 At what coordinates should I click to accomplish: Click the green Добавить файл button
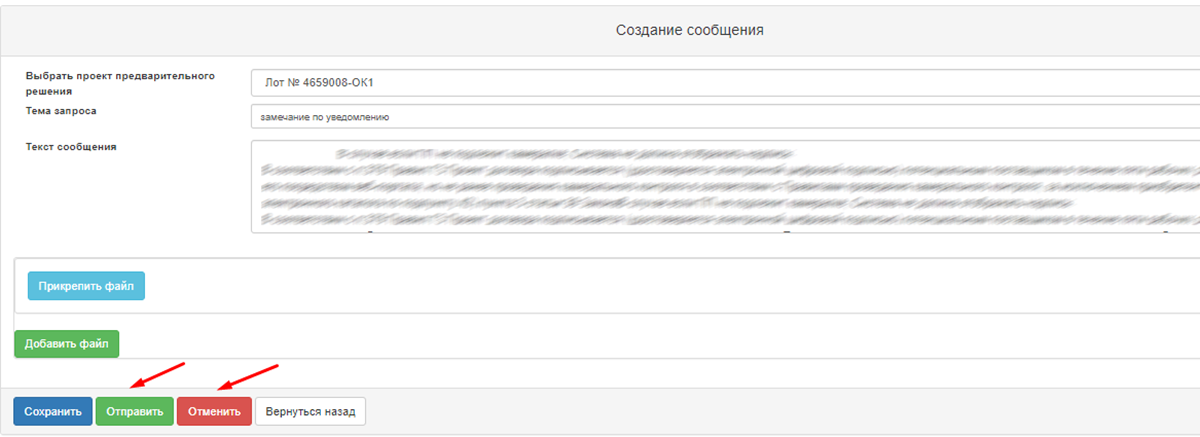click(66, 343)
